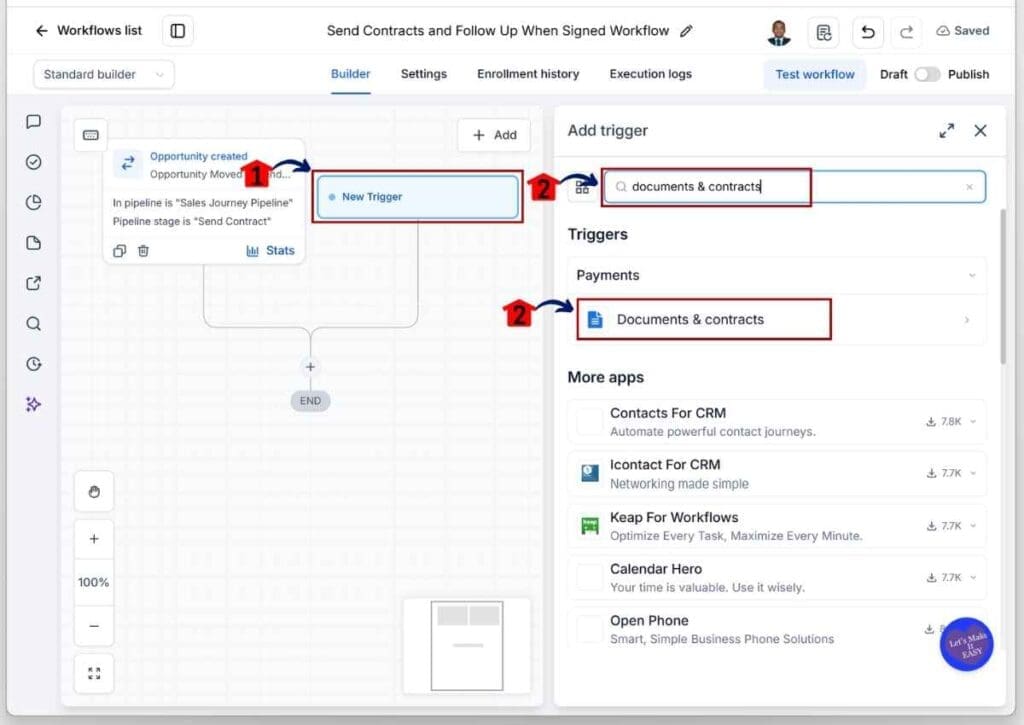Open the user profile avatar
The width and height of the screenshot is (1024, 725).
(778, 32)
